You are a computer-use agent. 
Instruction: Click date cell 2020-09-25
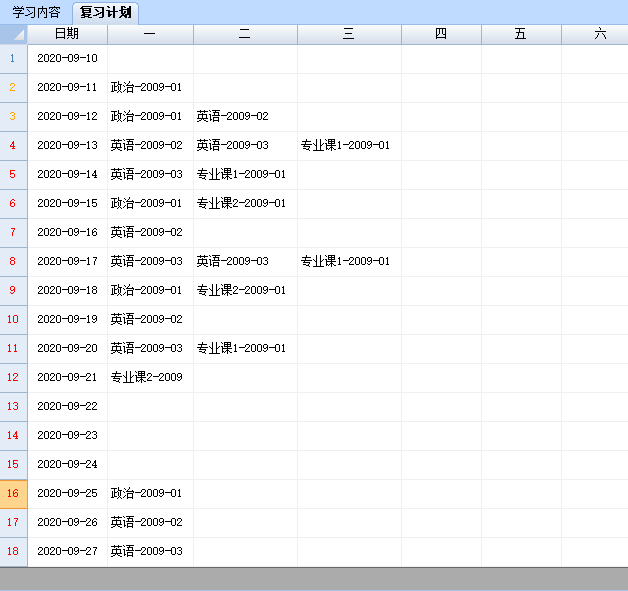[67, 494]
